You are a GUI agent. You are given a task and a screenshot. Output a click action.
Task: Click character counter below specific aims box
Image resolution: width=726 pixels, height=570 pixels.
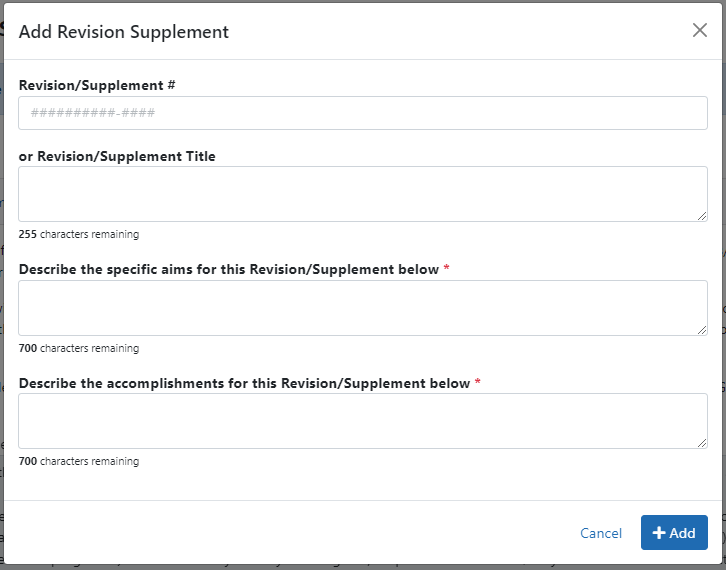click(x=78, y=348)
